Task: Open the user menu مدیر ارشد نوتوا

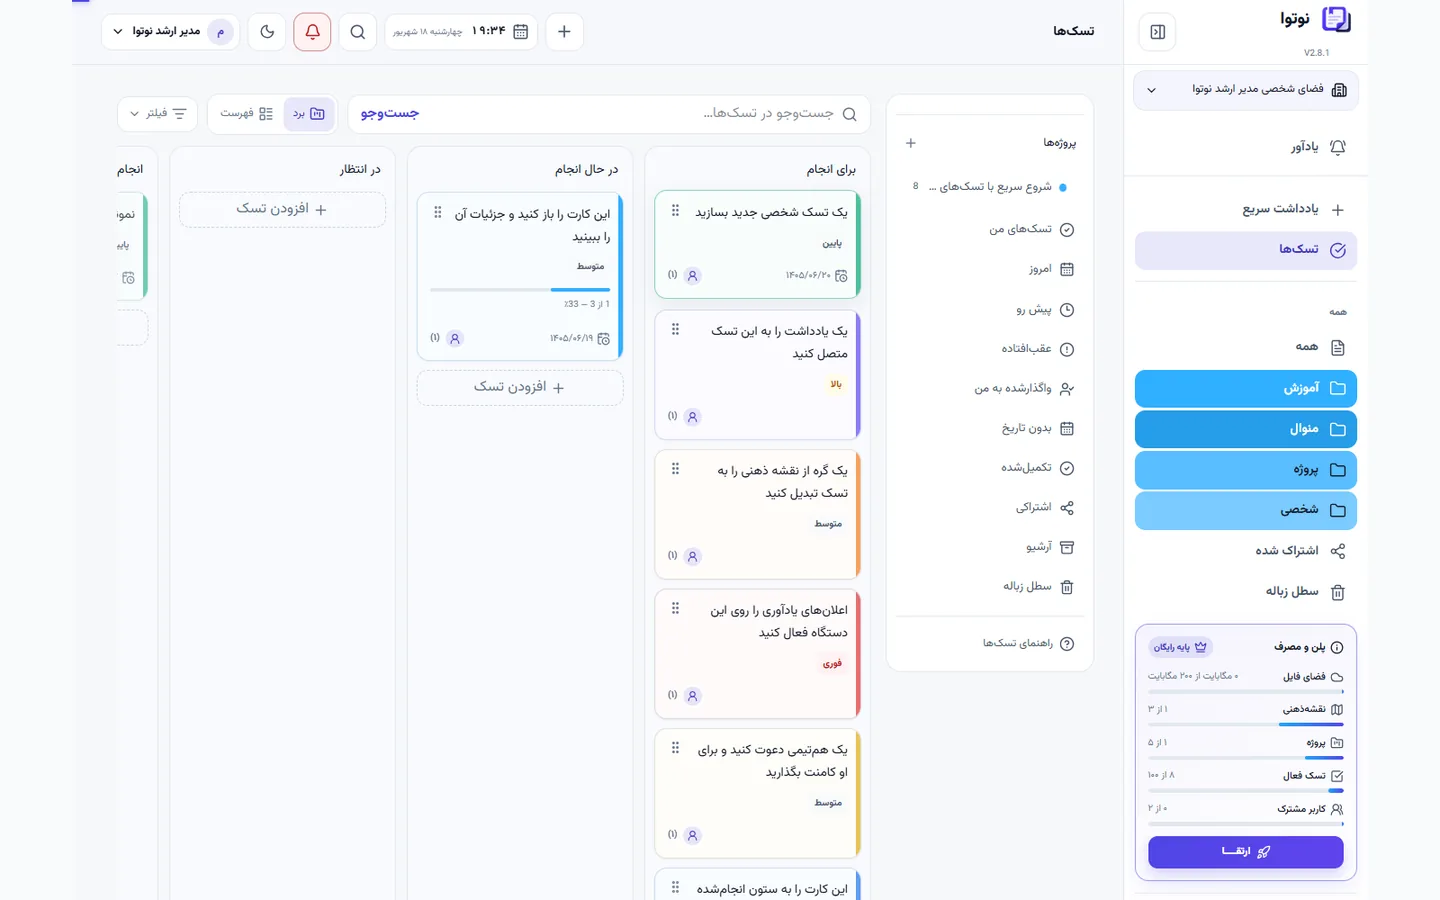Action: point(170,32)
